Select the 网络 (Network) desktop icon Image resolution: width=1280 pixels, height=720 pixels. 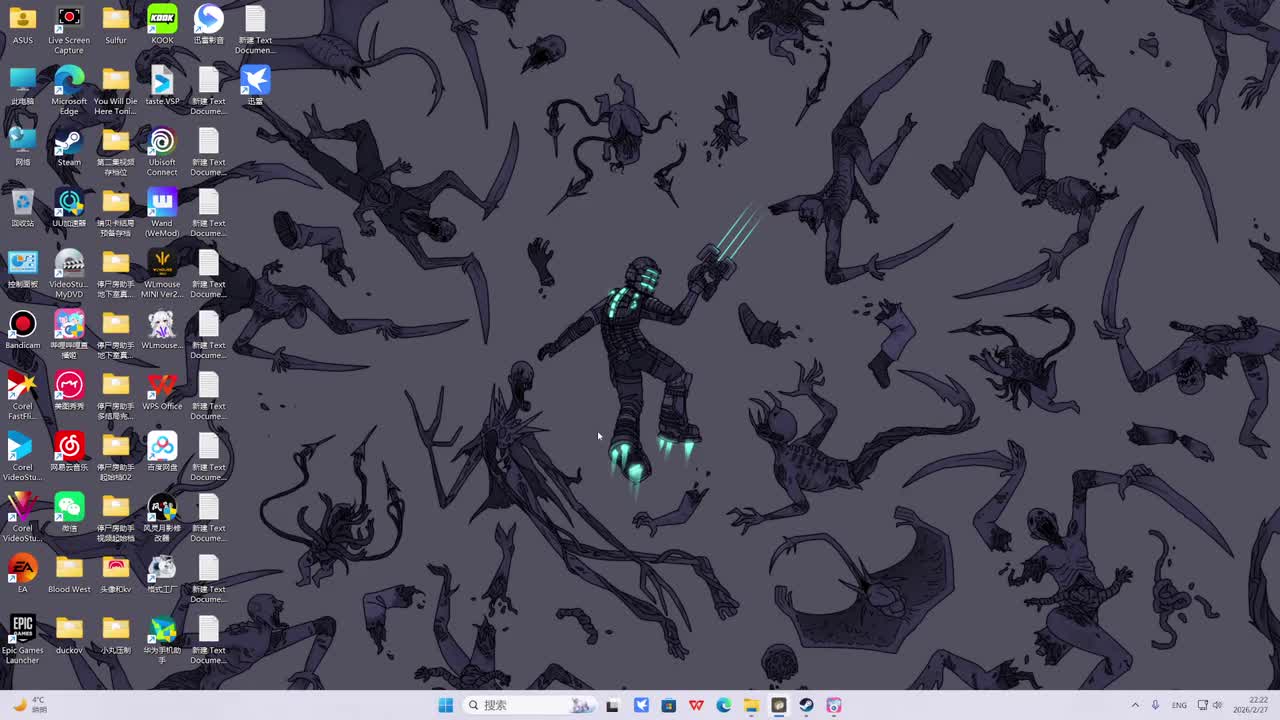[22, 147]
